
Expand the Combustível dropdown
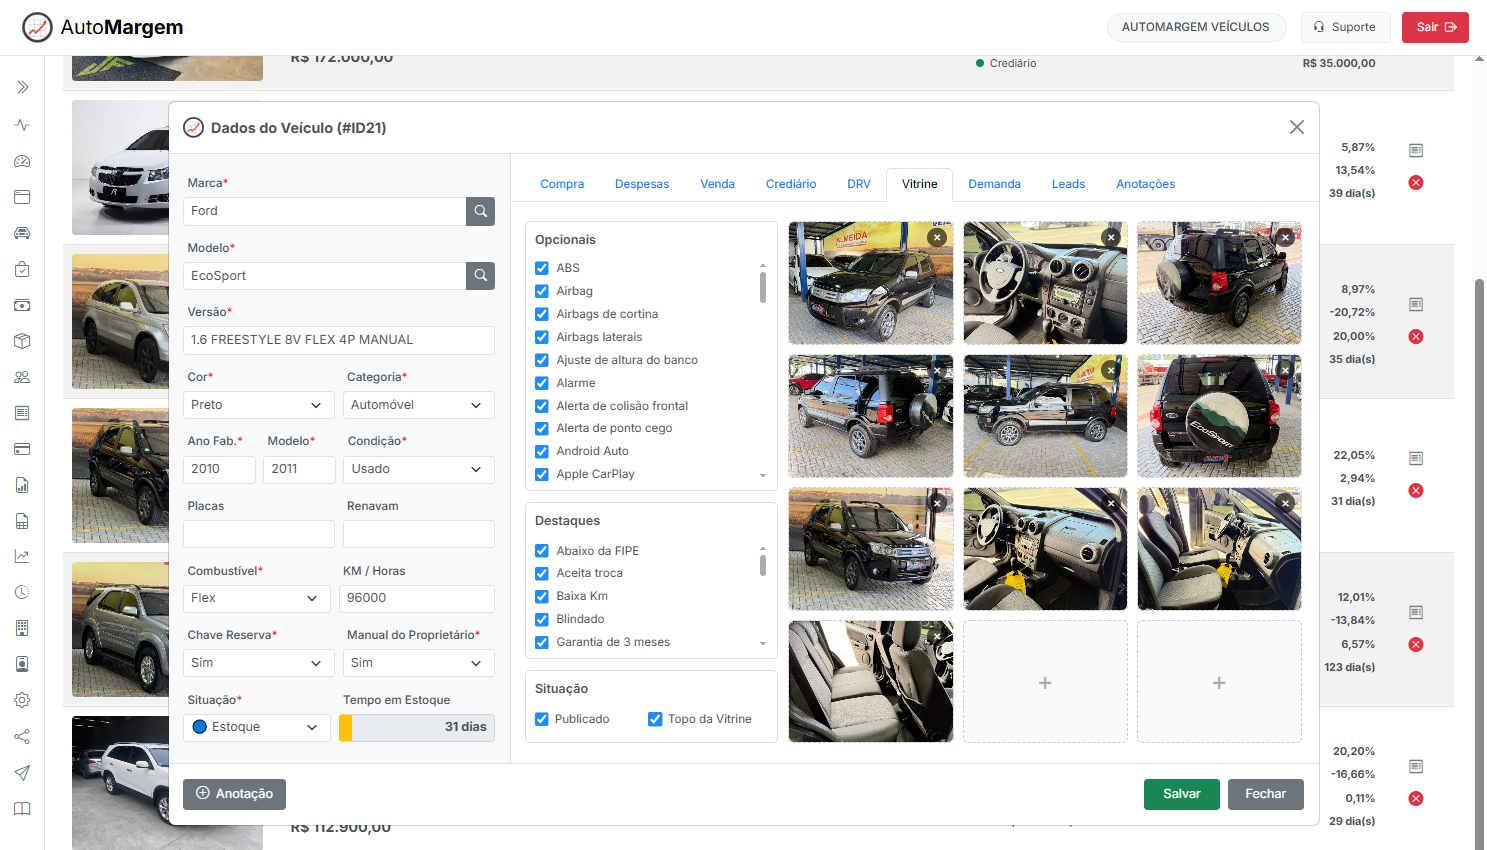(256, 598)
